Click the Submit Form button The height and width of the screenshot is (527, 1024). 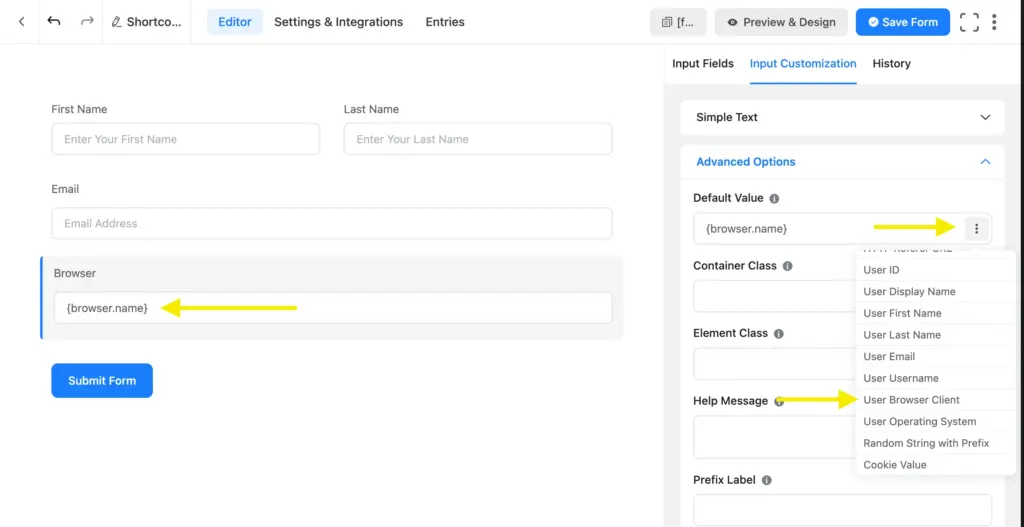(x=102, y=381)
